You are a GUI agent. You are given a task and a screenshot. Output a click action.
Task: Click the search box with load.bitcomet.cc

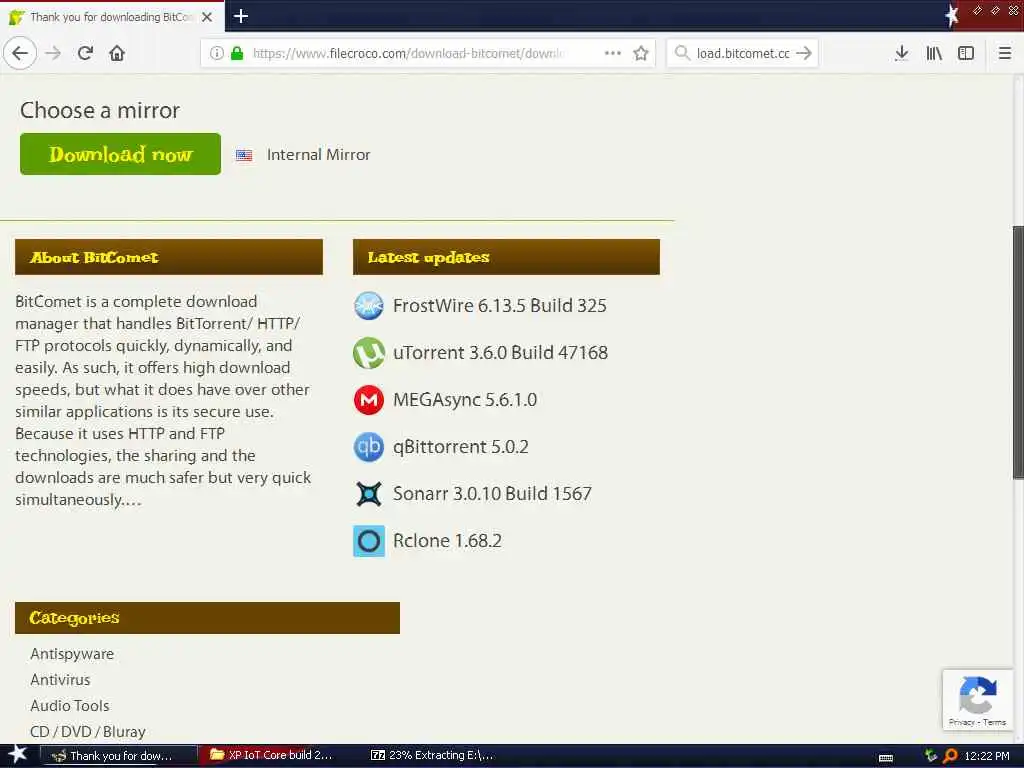tap(743, 53)
